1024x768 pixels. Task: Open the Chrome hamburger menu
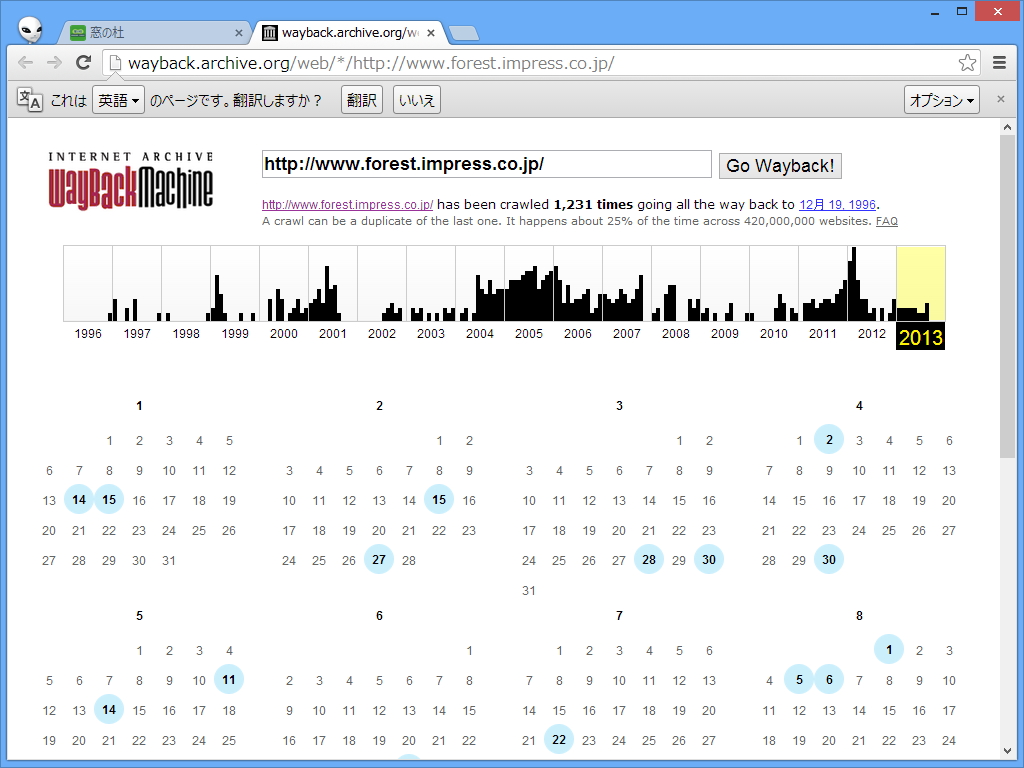click(x=999, y=63)
